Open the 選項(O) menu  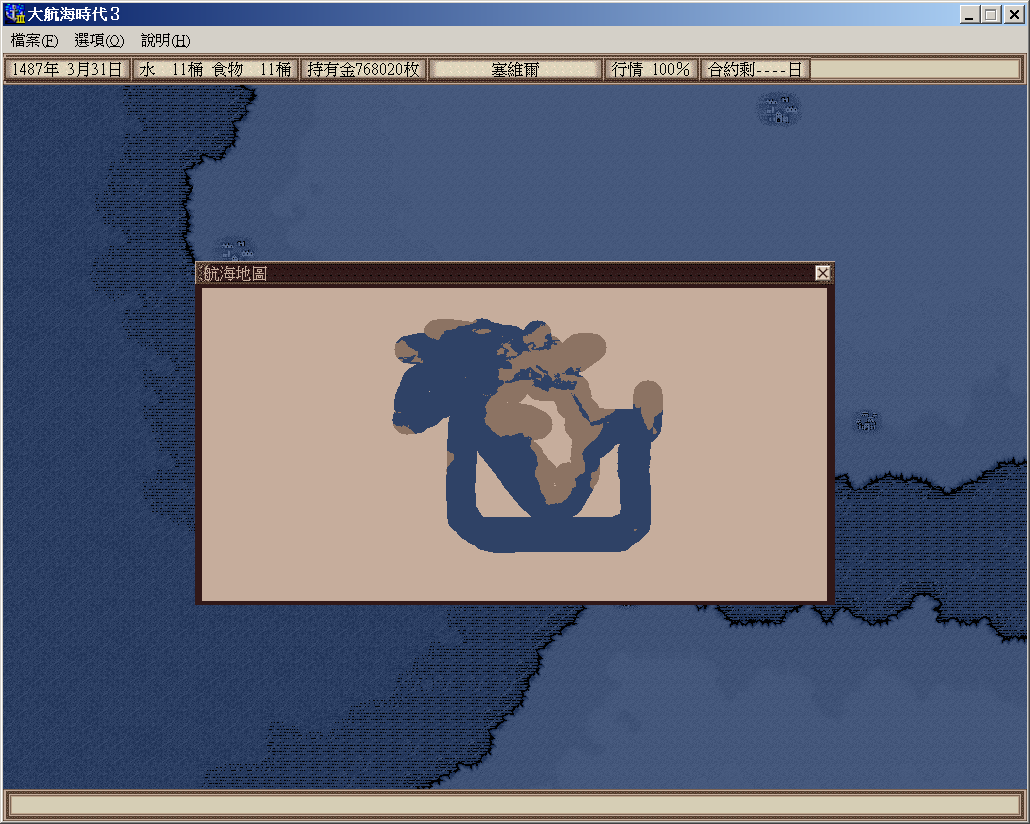[x=99, y=41]
